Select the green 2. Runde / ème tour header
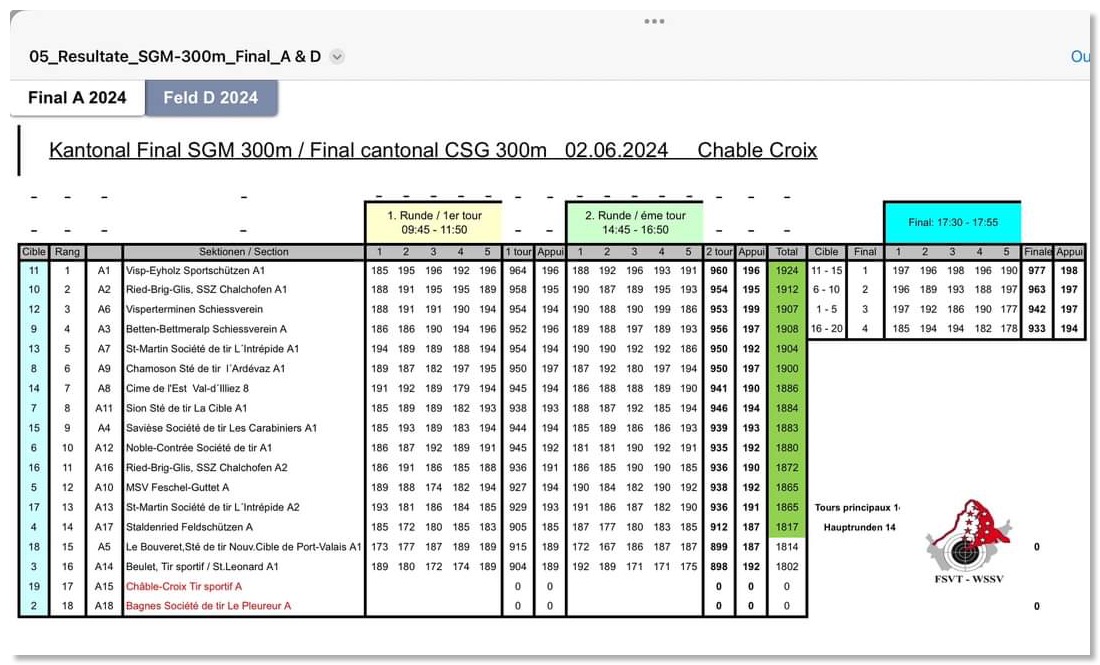 tap(635, 222)
